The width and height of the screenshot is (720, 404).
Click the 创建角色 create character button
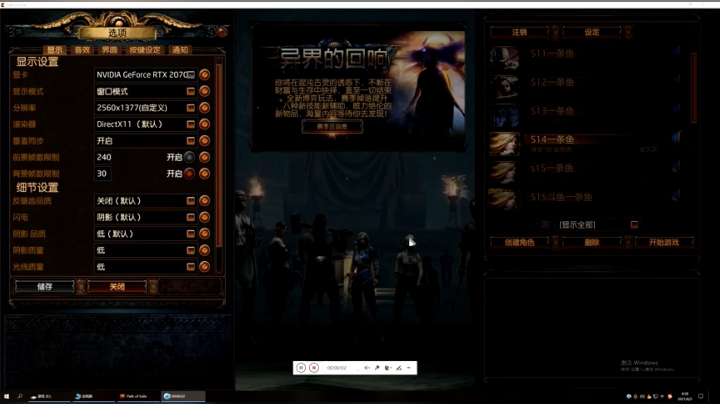[519, 242]
